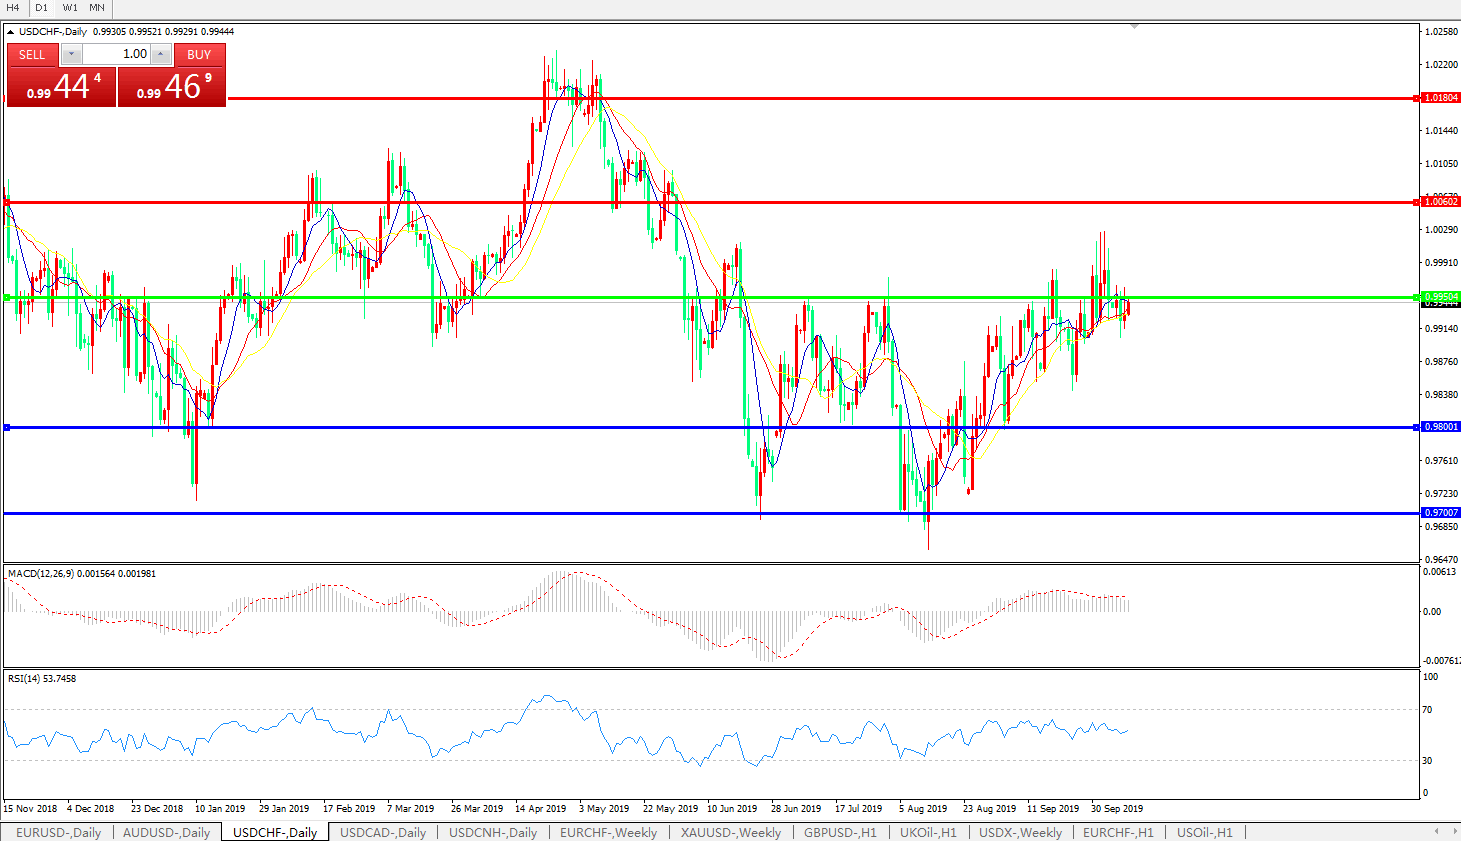Select the D1 daily timeframe button
This screenshot has width=1461, height=841.
coord(41,8)
